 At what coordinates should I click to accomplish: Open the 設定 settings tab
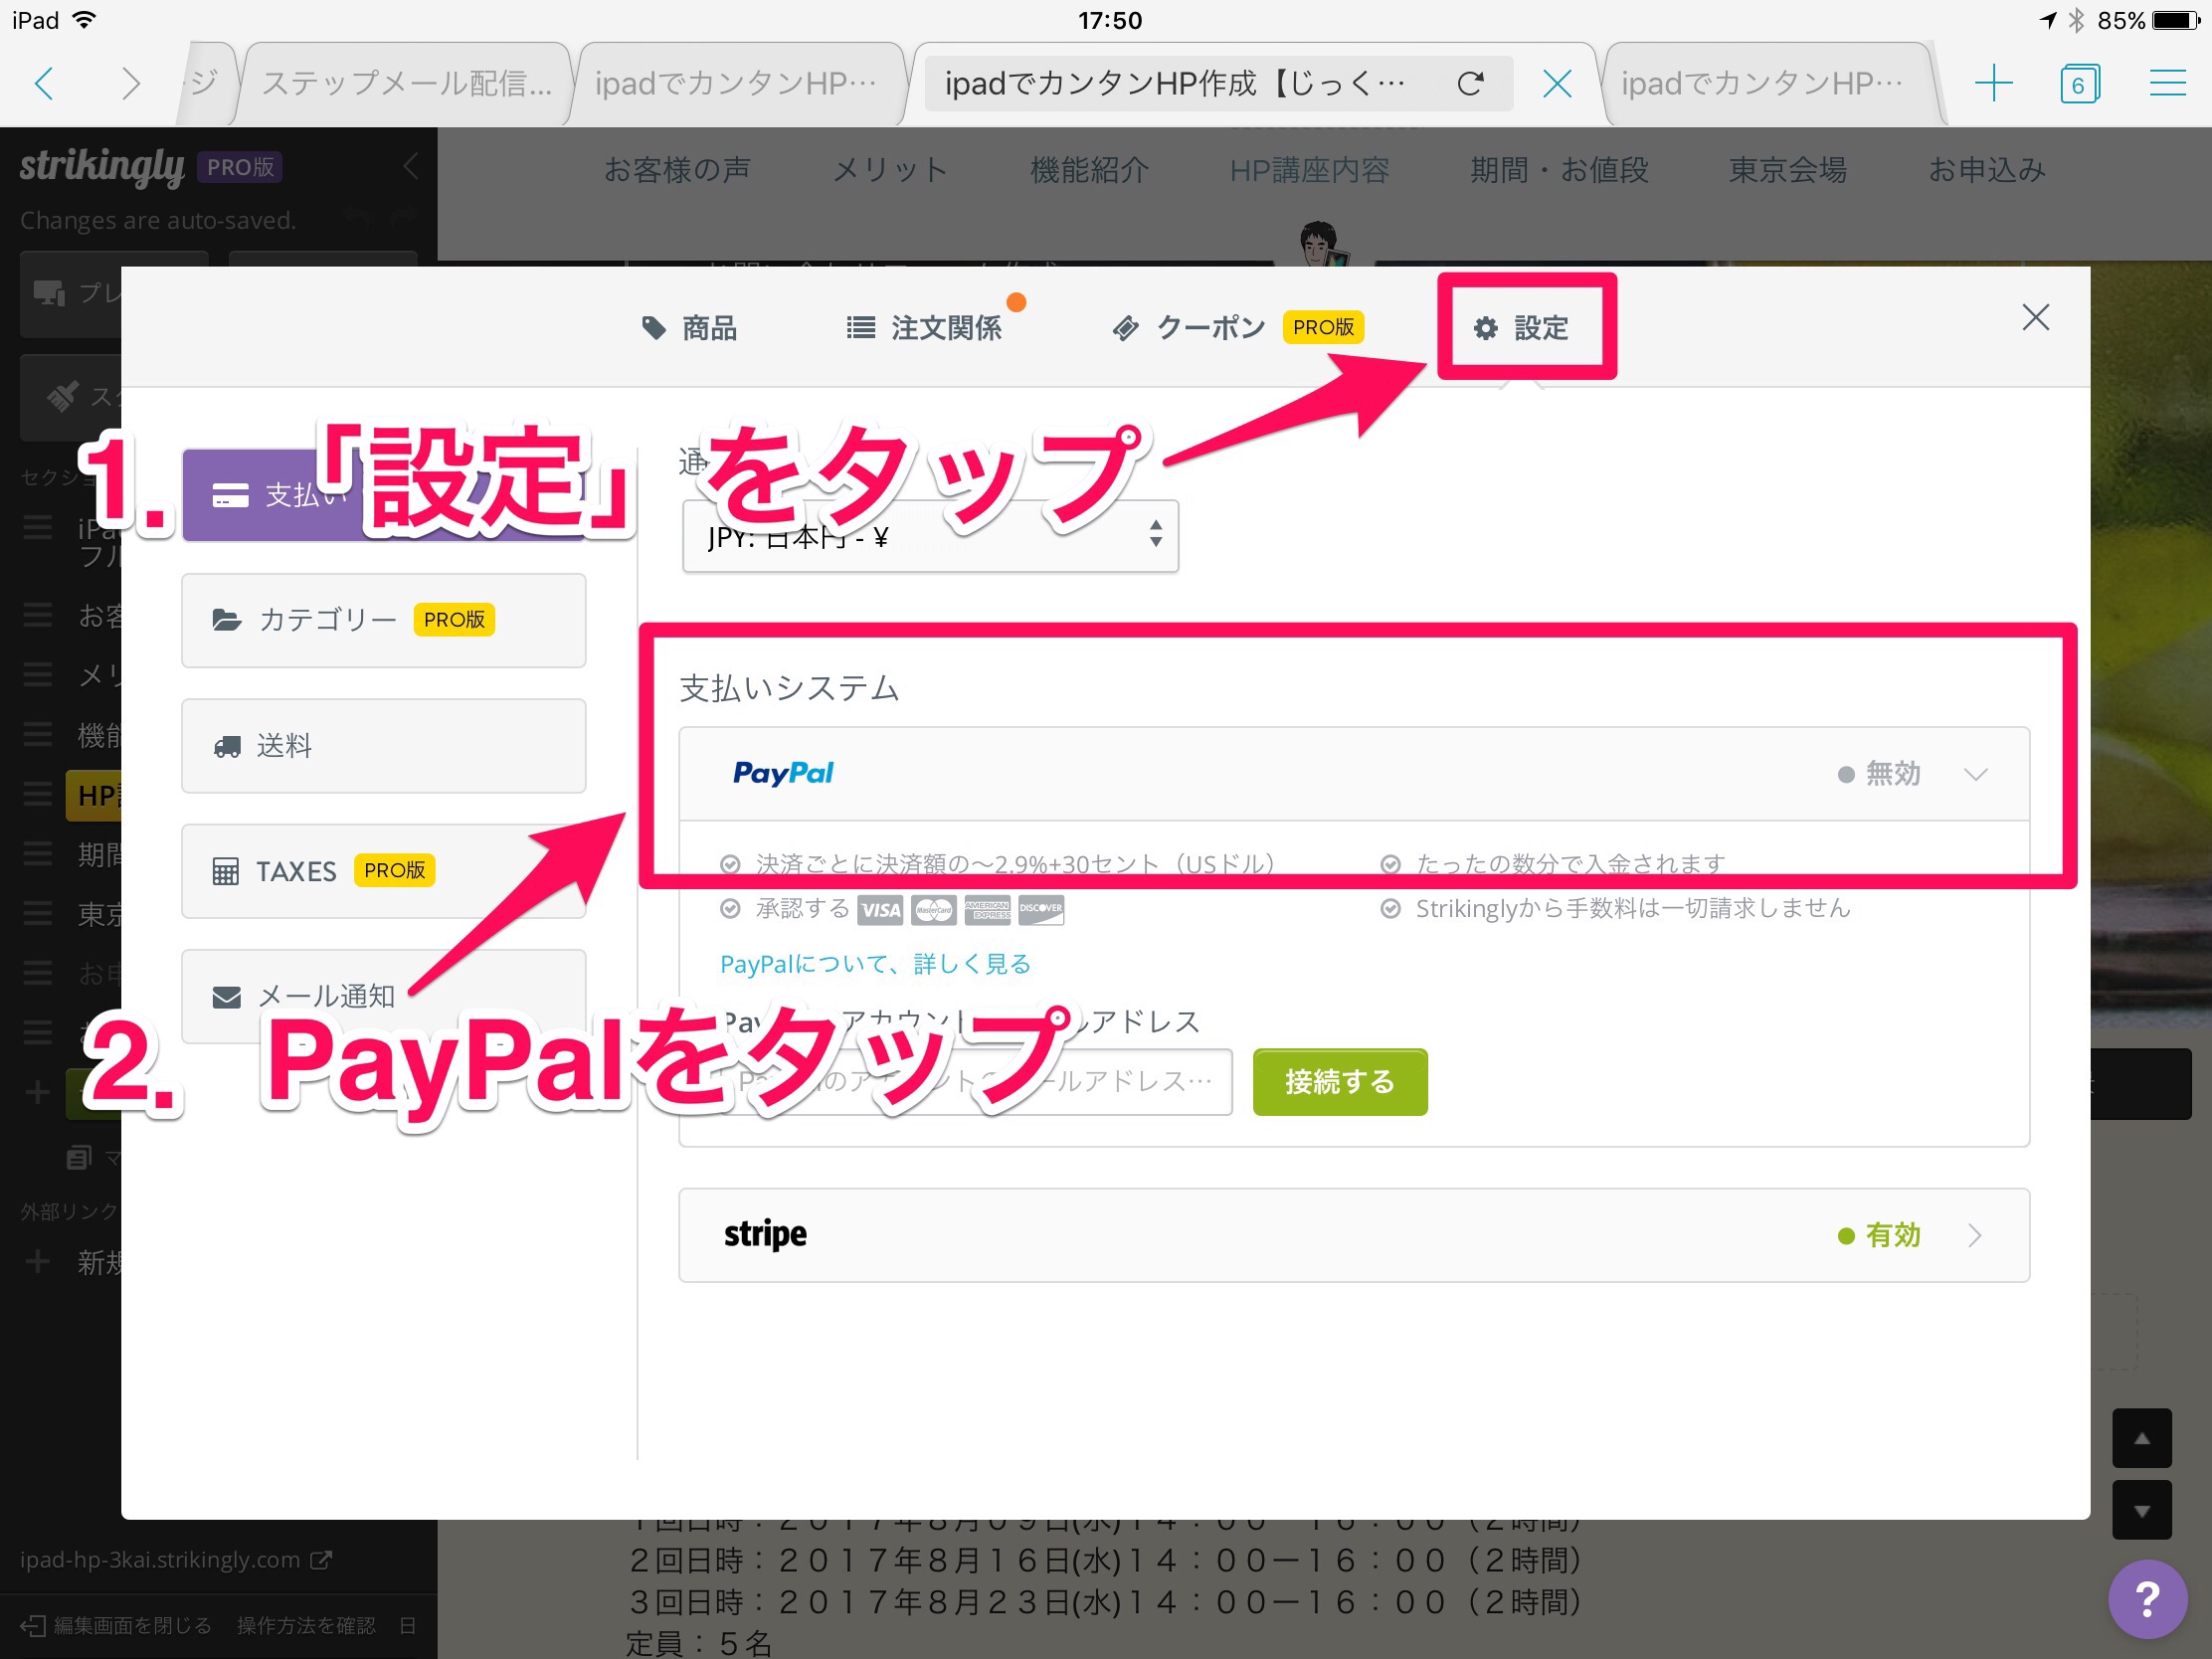coord(1521,328)
